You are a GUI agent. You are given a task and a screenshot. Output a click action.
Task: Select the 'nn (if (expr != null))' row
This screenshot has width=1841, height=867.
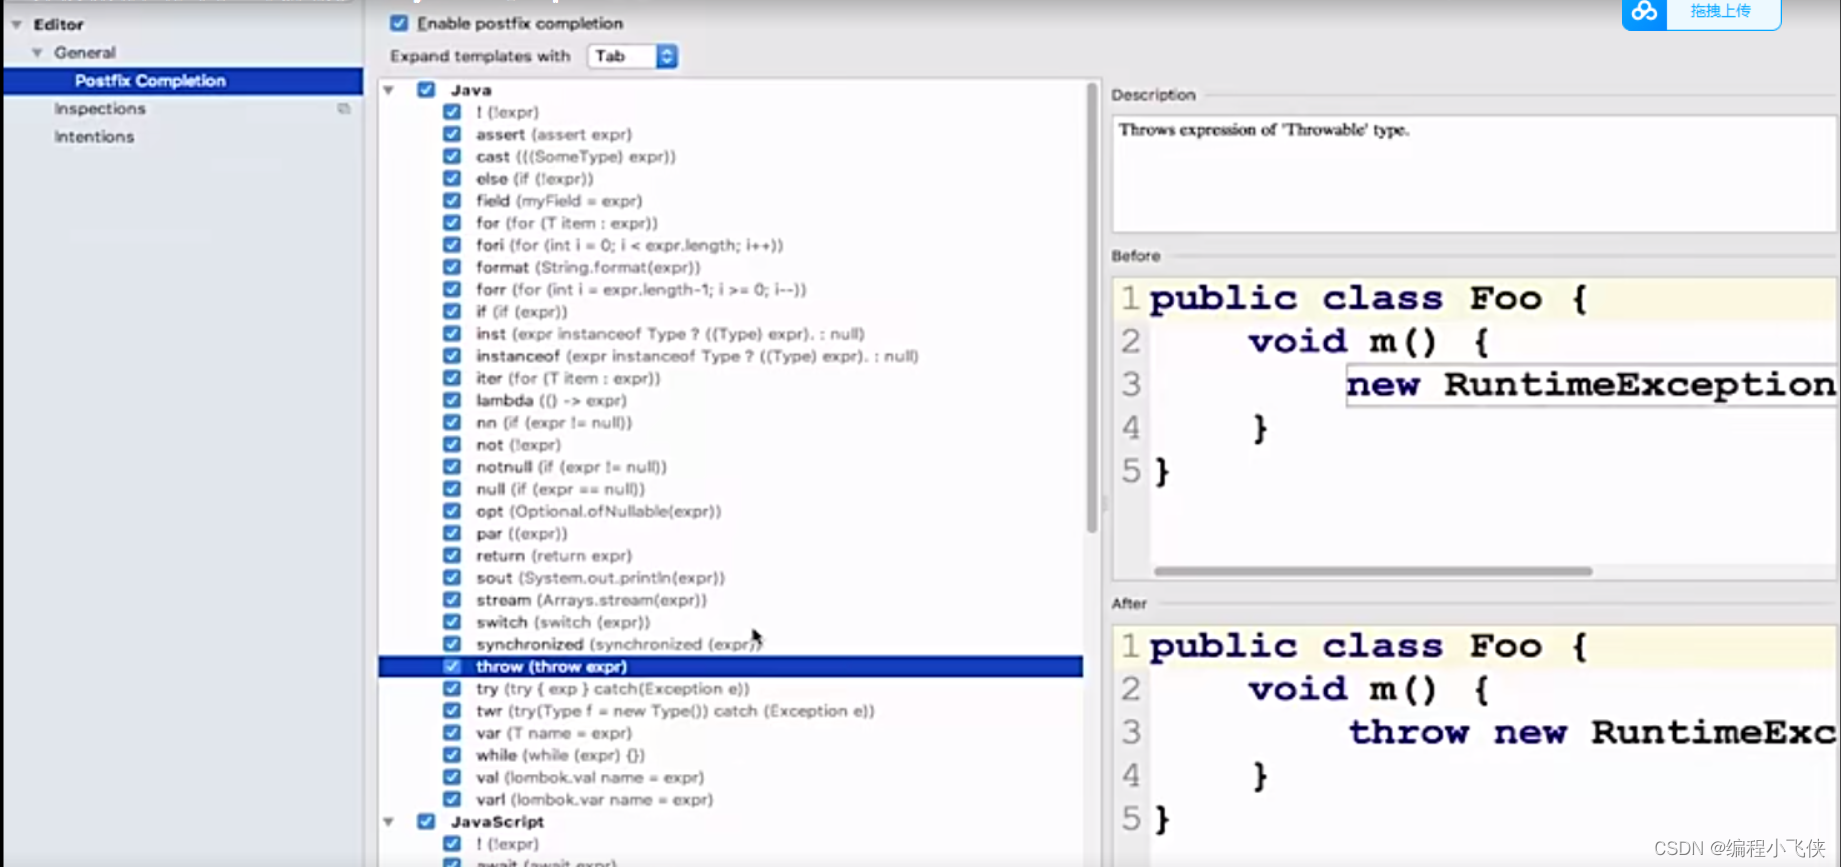731,422
